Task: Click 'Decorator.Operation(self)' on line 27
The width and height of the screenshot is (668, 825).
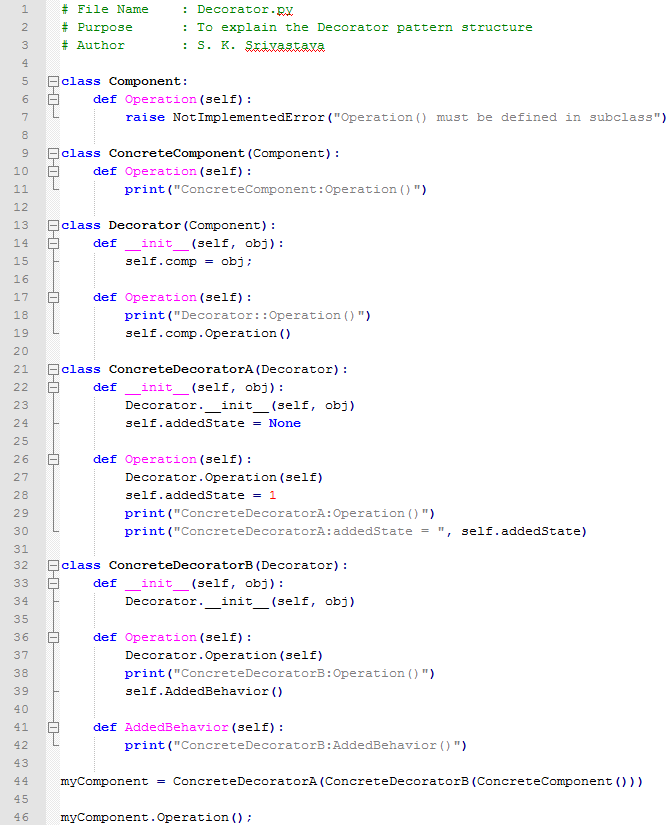Action: pos(224,478)
